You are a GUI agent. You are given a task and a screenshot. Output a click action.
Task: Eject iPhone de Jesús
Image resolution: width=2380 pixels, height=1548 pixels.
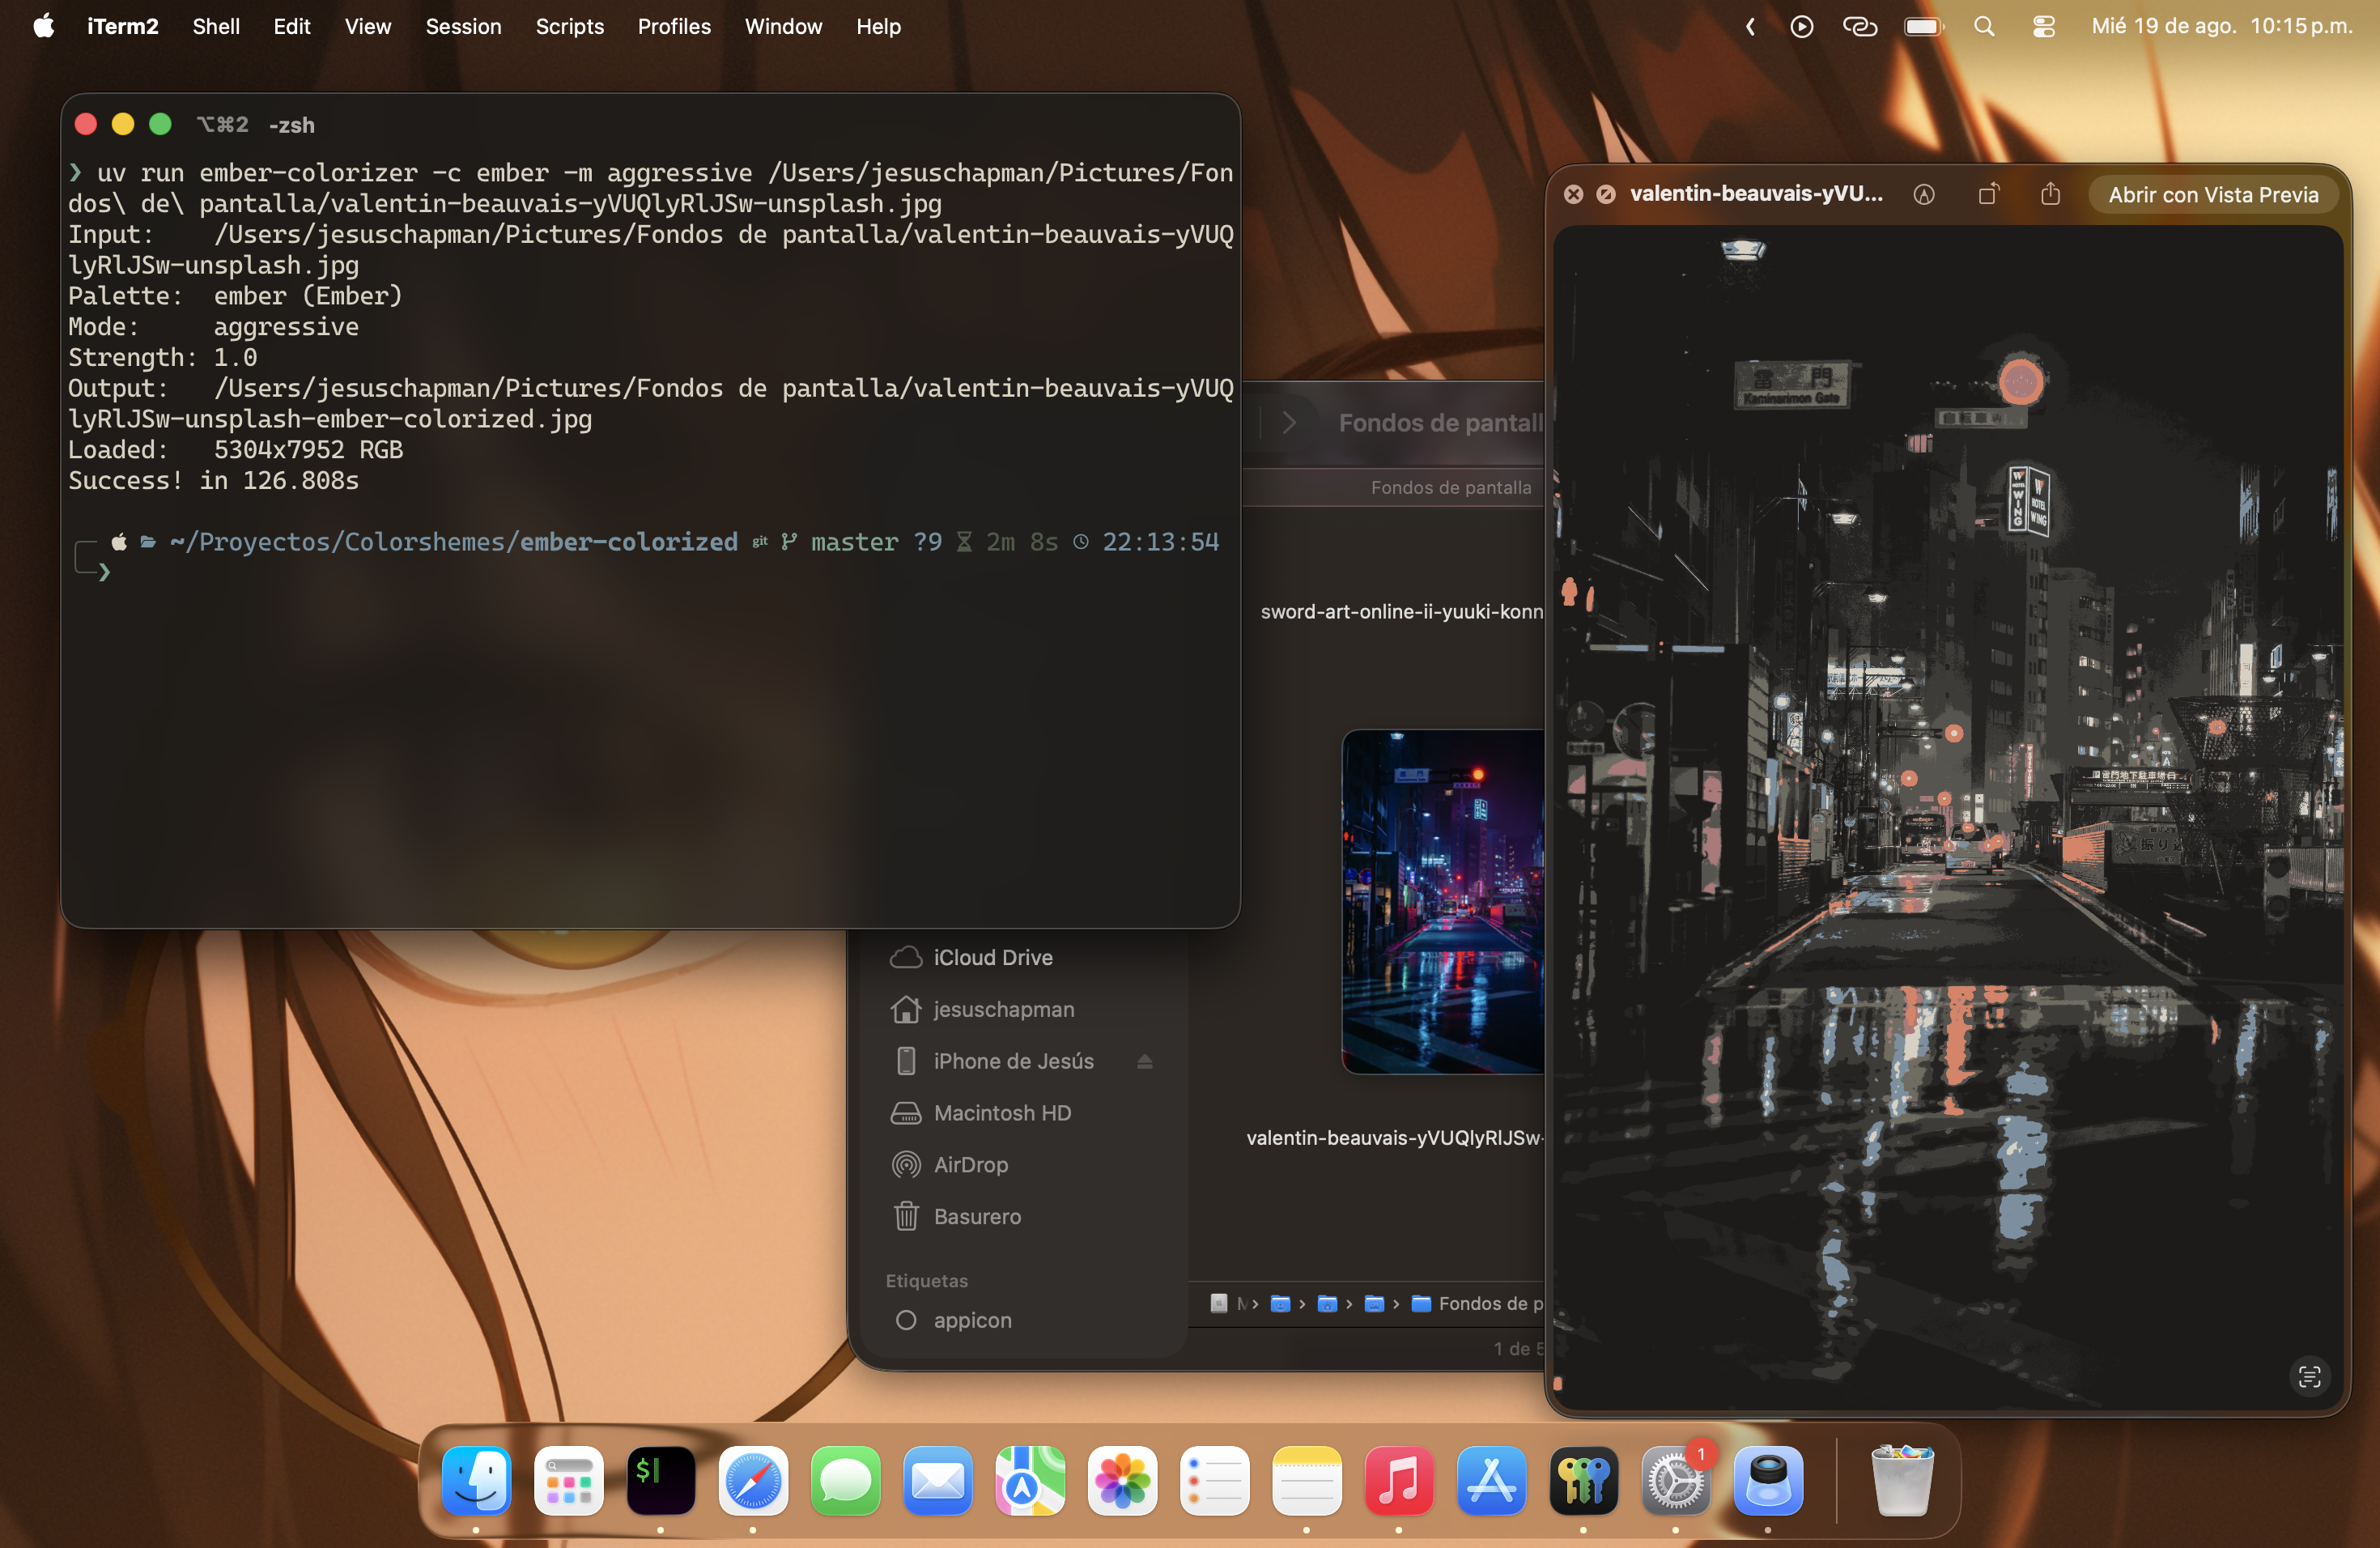[1145, 1062]
